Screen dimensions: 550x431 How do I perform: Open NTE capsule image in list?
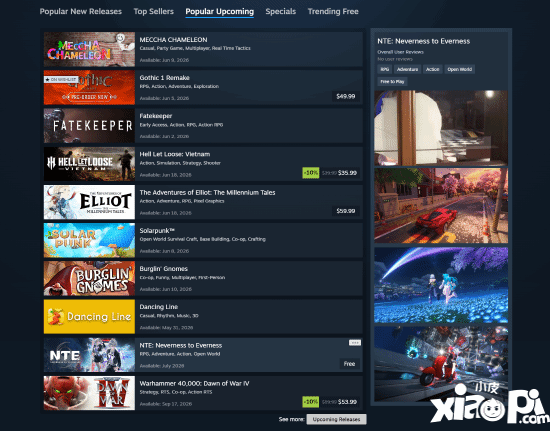click(89, 355)
